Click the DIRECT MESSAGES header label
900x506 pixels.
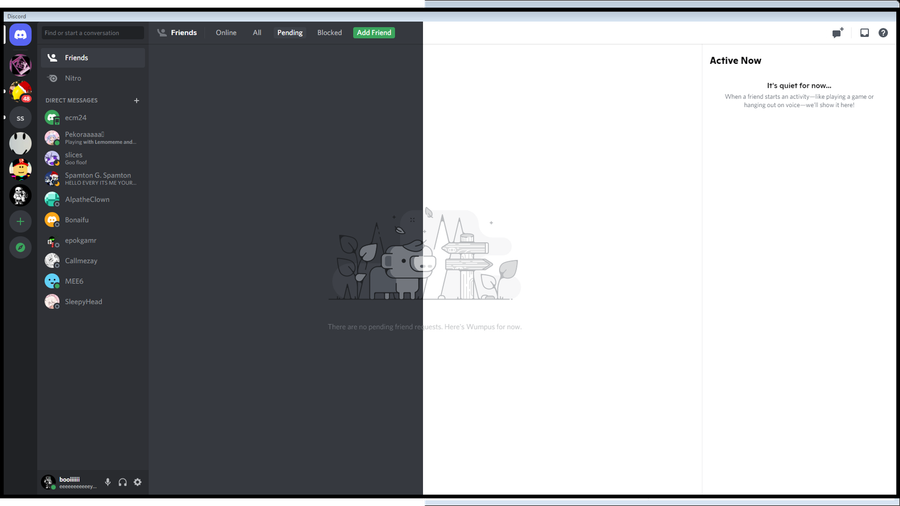coord(72,100)
